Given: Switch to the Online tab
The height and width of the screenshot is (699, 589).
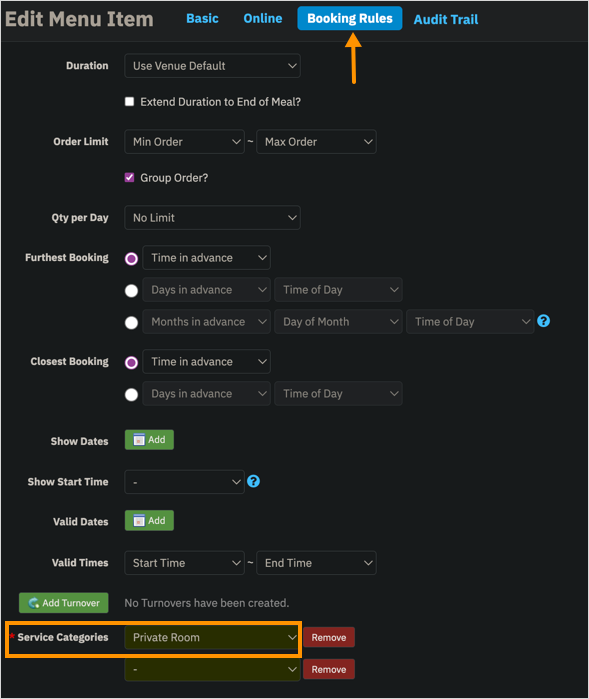Looking at the screenshot, I should pyautogui.click(x=263, y=19).
